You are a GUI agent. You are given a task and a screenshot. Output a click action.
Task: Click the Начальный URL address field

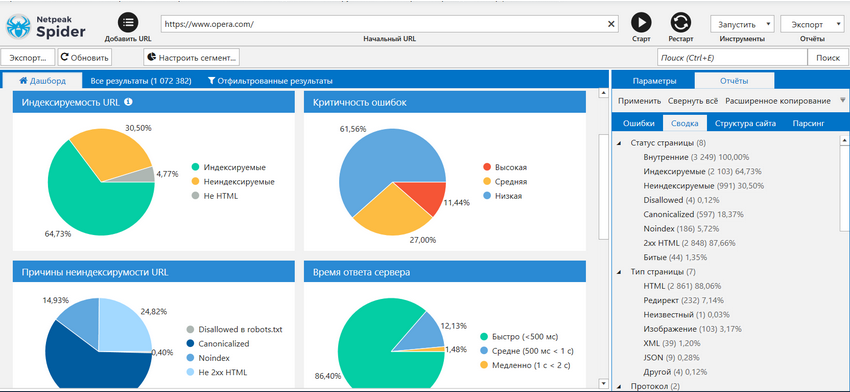tap(389, 24)
